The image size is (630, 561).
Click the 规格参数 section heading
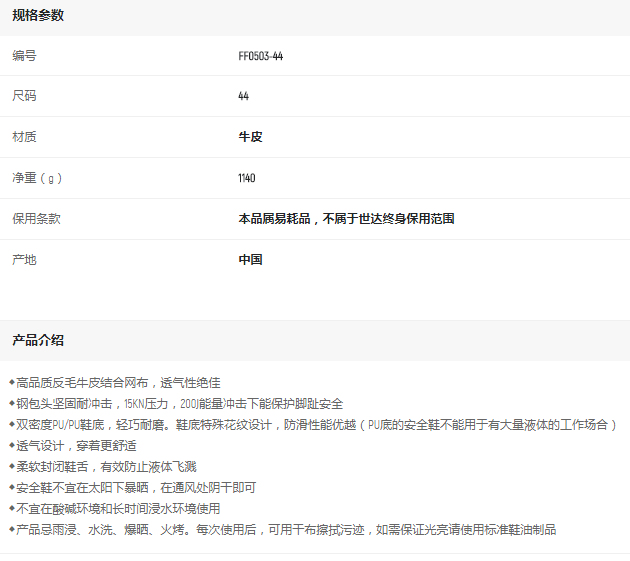point(38,15)
